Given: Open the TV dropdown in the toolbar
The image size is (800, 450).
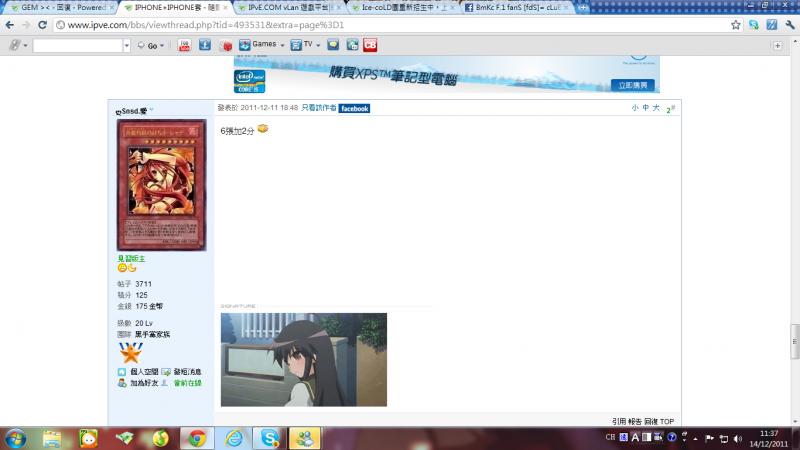Looking at the screenshot, I should click(x=305, y=45).
